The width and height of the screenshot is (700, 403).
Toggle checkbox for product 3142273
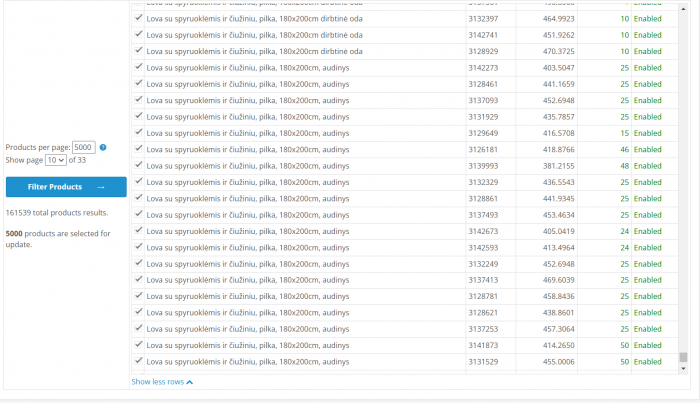pyautogui.click(x=138, y=67)
